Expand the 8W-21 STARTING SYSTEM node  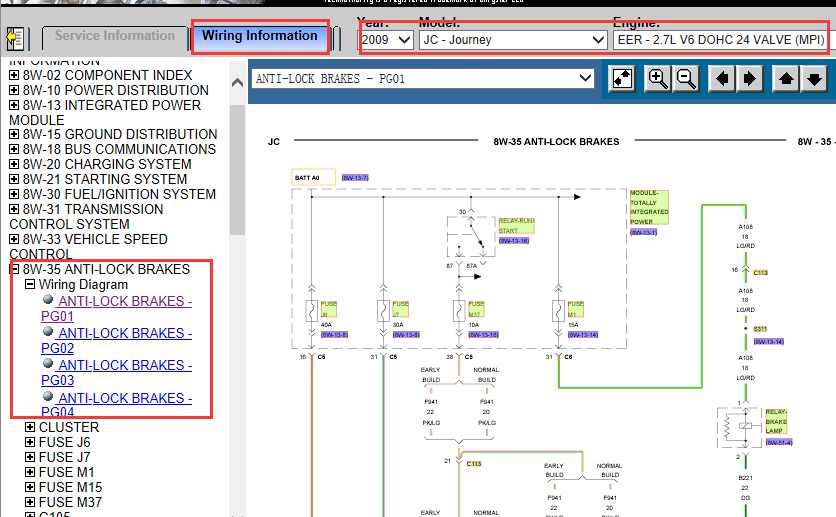tap(14, 179)
